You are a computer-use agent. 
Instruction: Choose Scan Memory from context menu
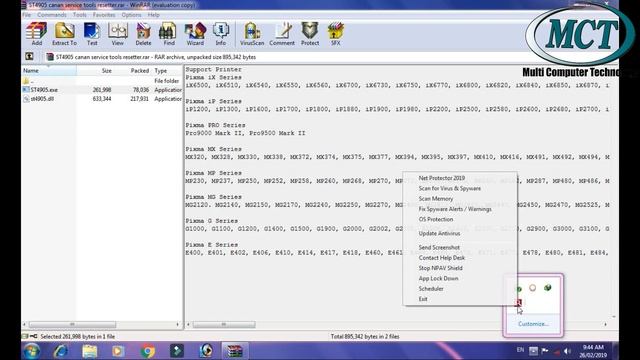coord(436,198)
